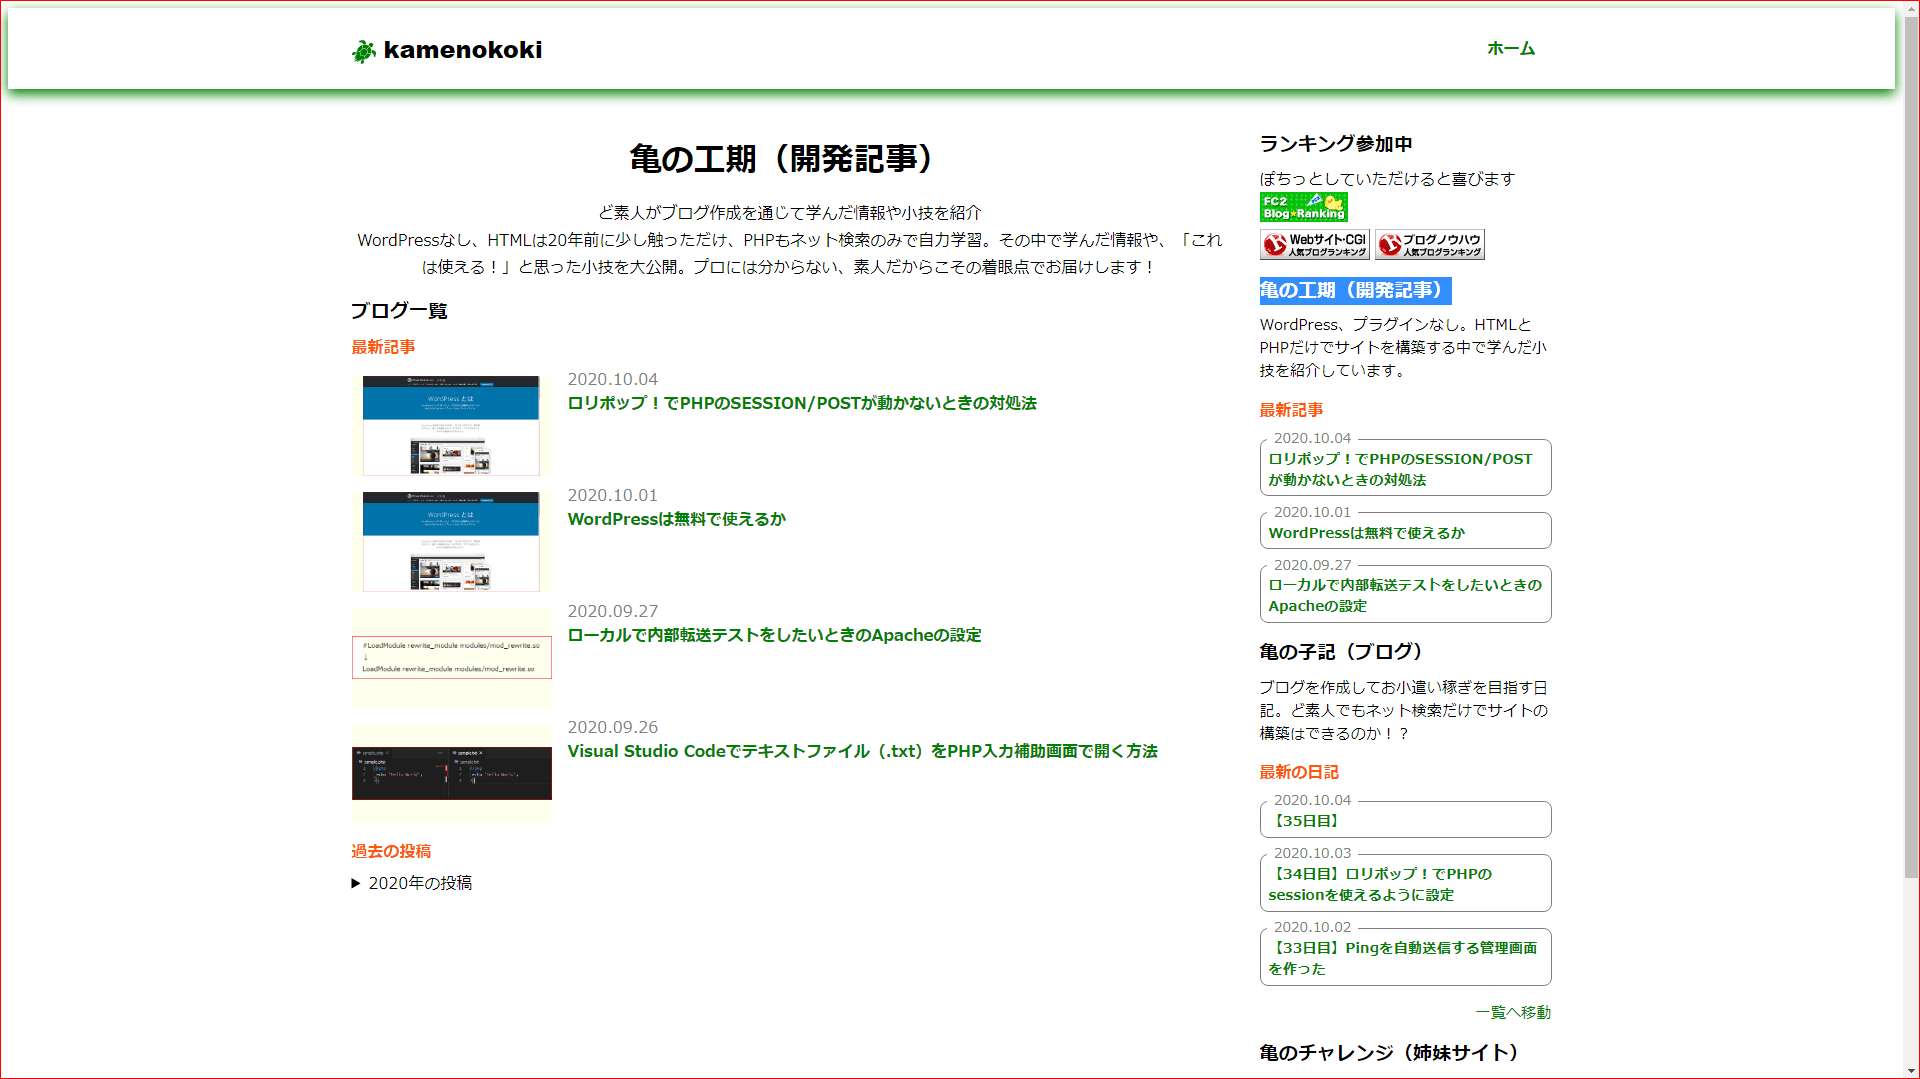Click the scrollbar down arrow

click(1911, 1070)
